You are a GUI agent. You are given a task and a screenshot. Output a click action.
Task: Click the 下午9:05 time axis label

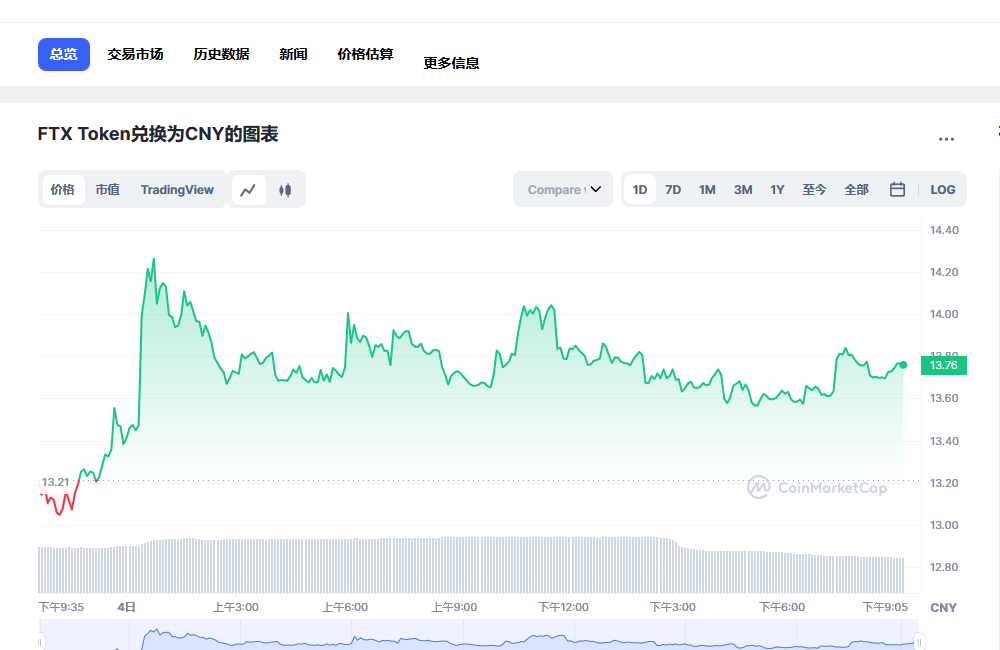click(885, 607)
